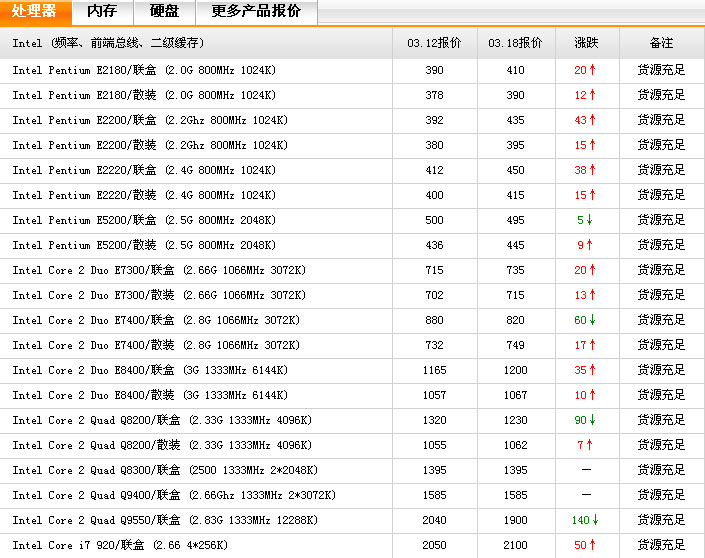Click the 03.18 price 2100 for i7 920
This screenshot has width=705, height=558.
(515, 545)
